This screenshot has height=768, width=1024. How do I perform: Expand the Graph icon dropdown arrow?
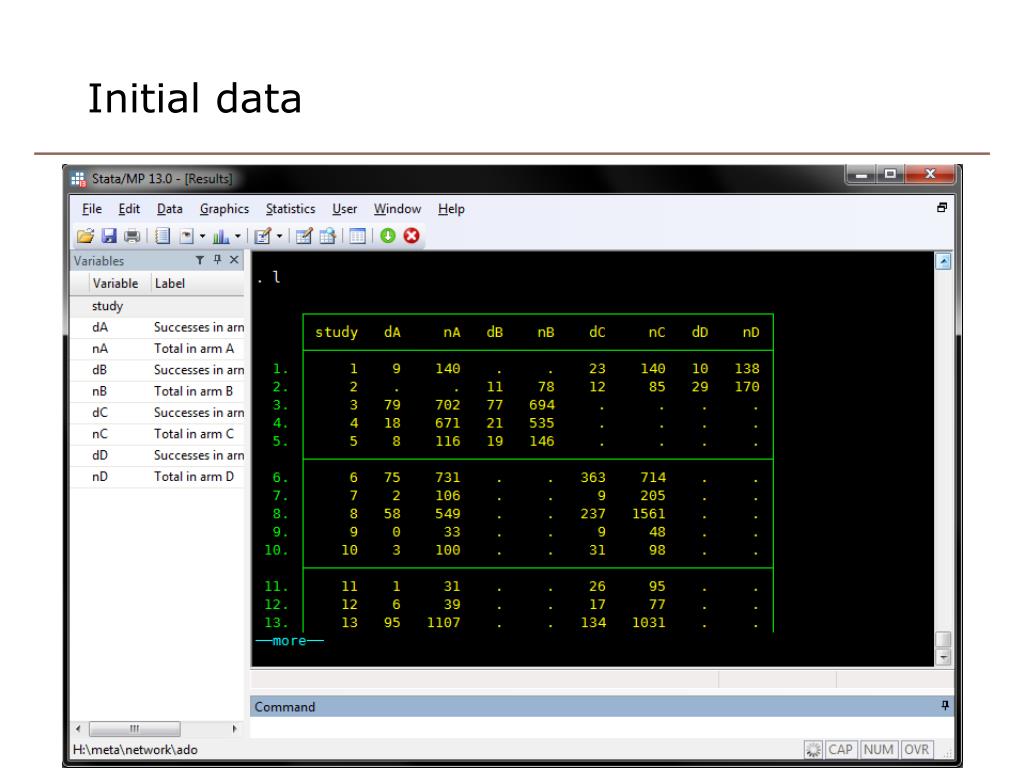tap(238, 236)
